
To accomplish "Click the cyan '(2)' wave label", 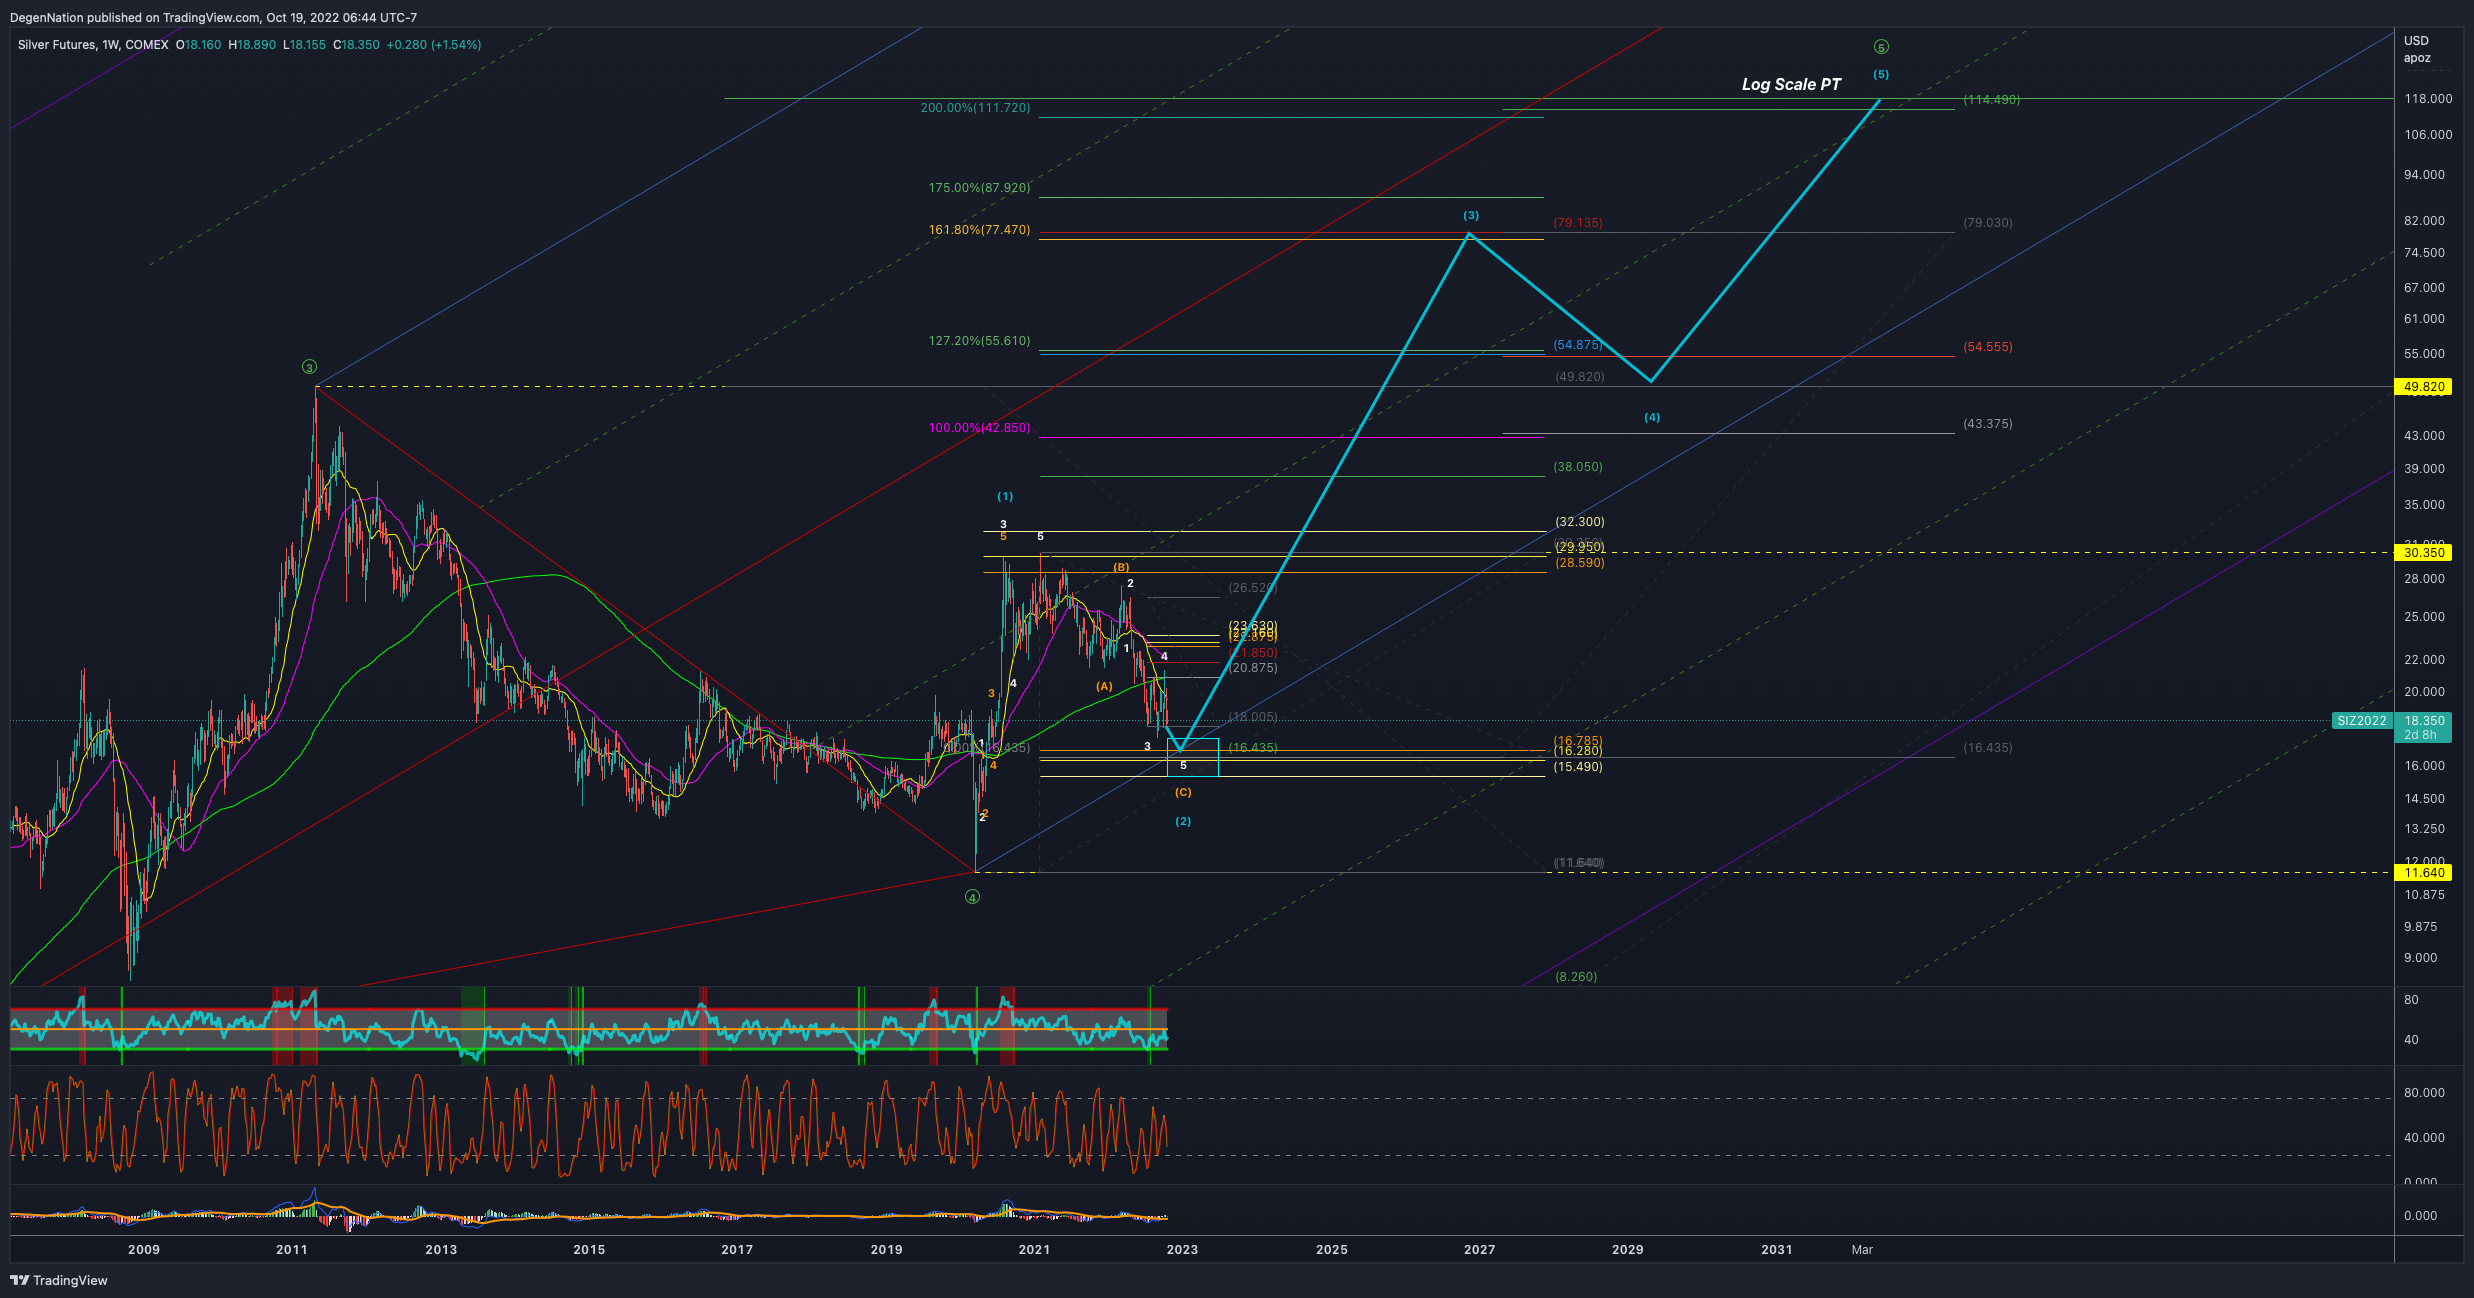I will 1183,821.
